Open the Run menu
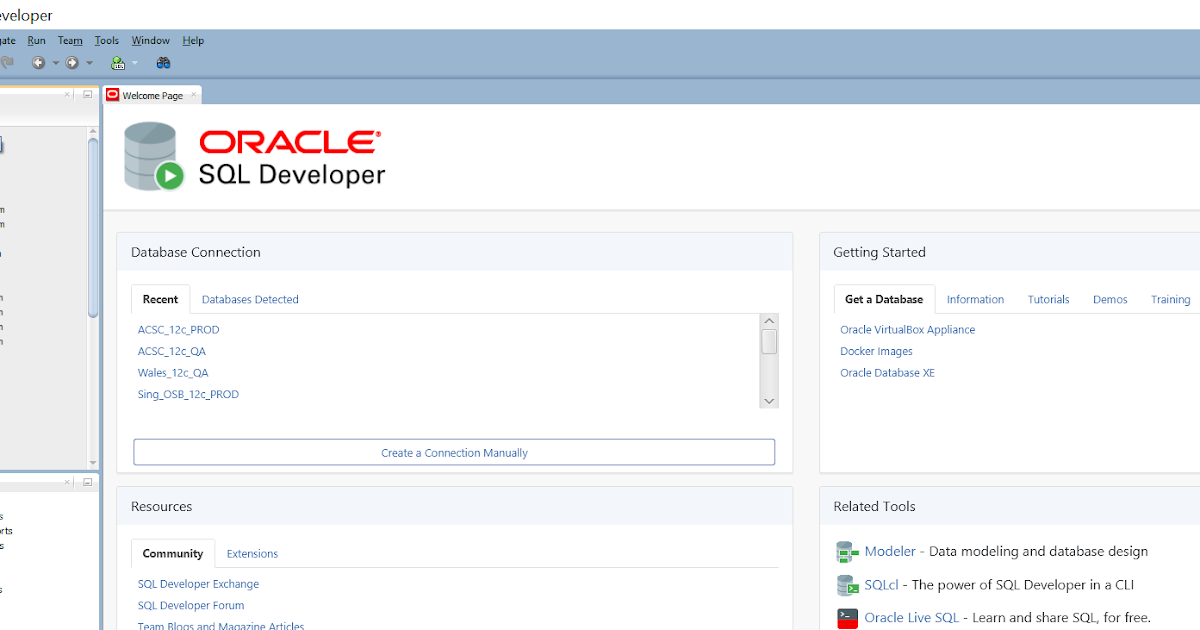 [36, 41]
